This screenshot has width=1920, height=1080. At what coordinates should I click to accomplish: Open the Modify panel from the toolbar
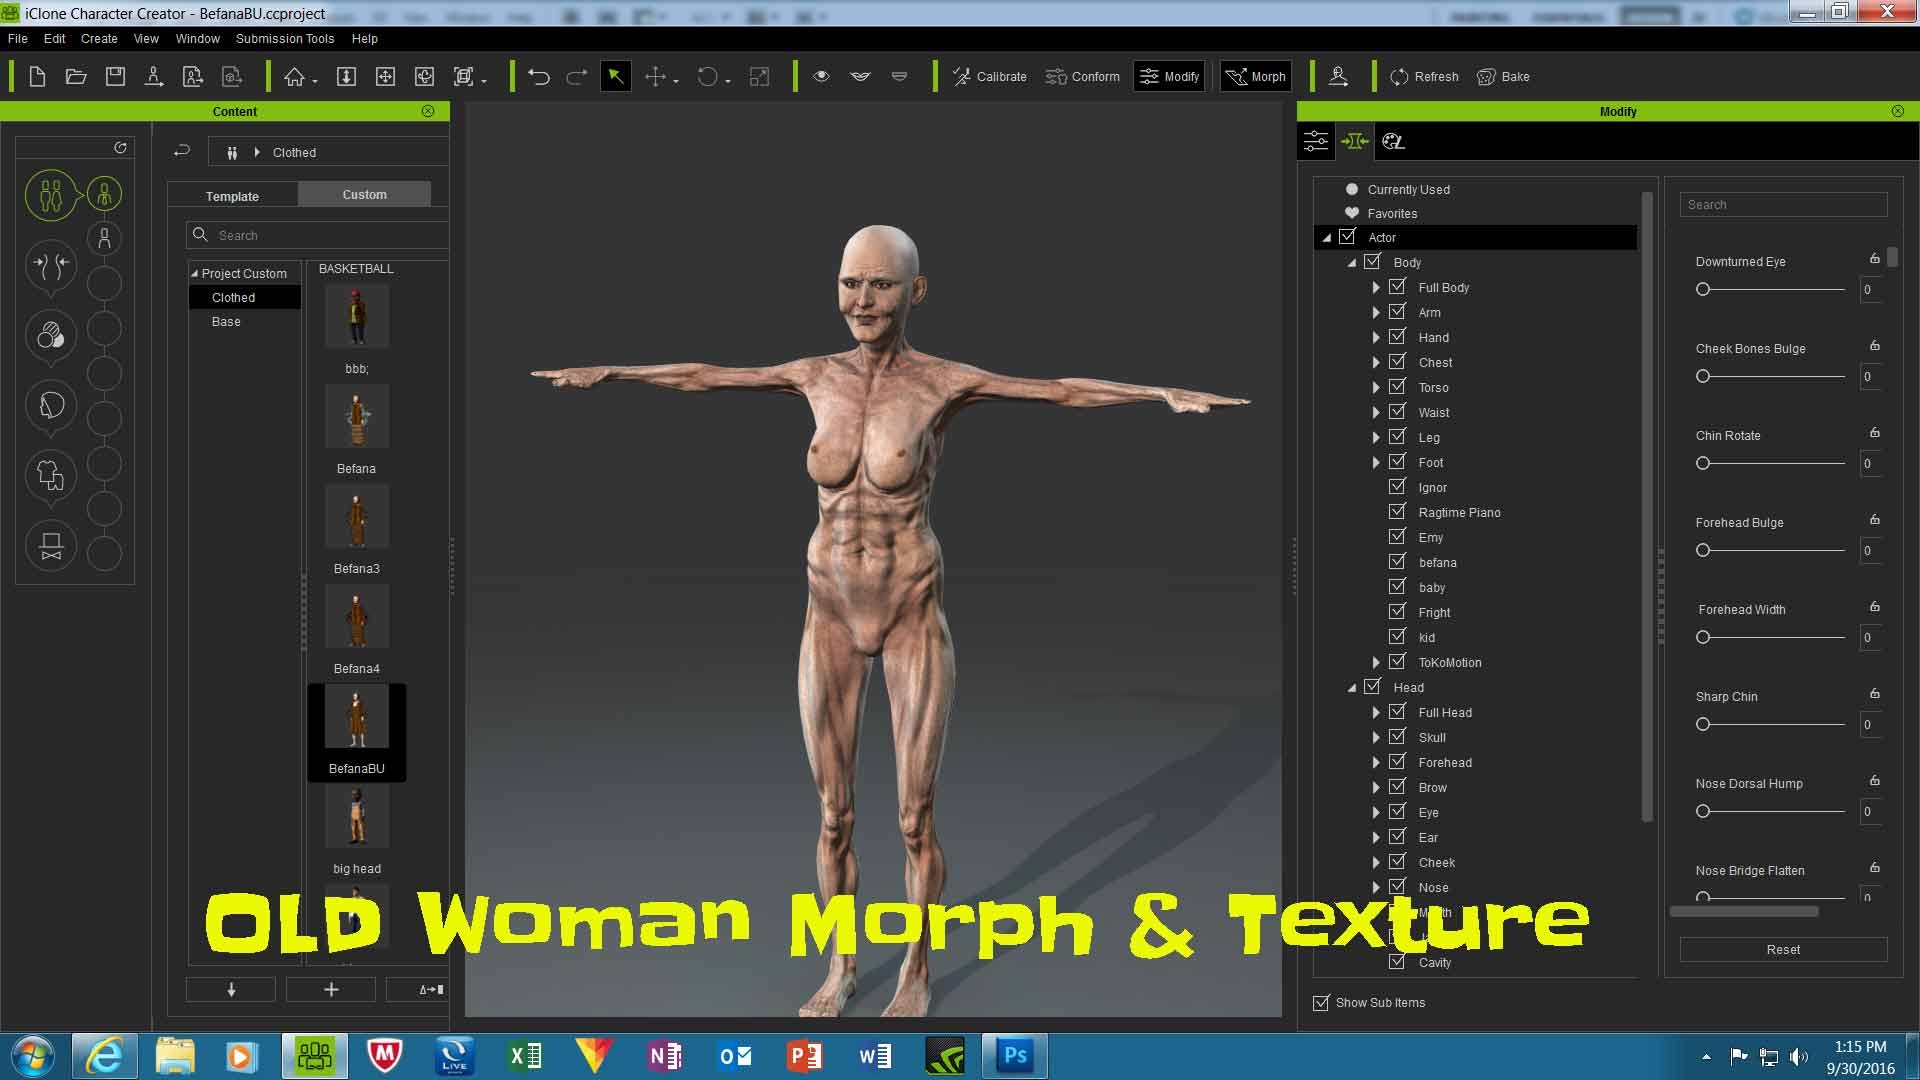point(1169,77)
